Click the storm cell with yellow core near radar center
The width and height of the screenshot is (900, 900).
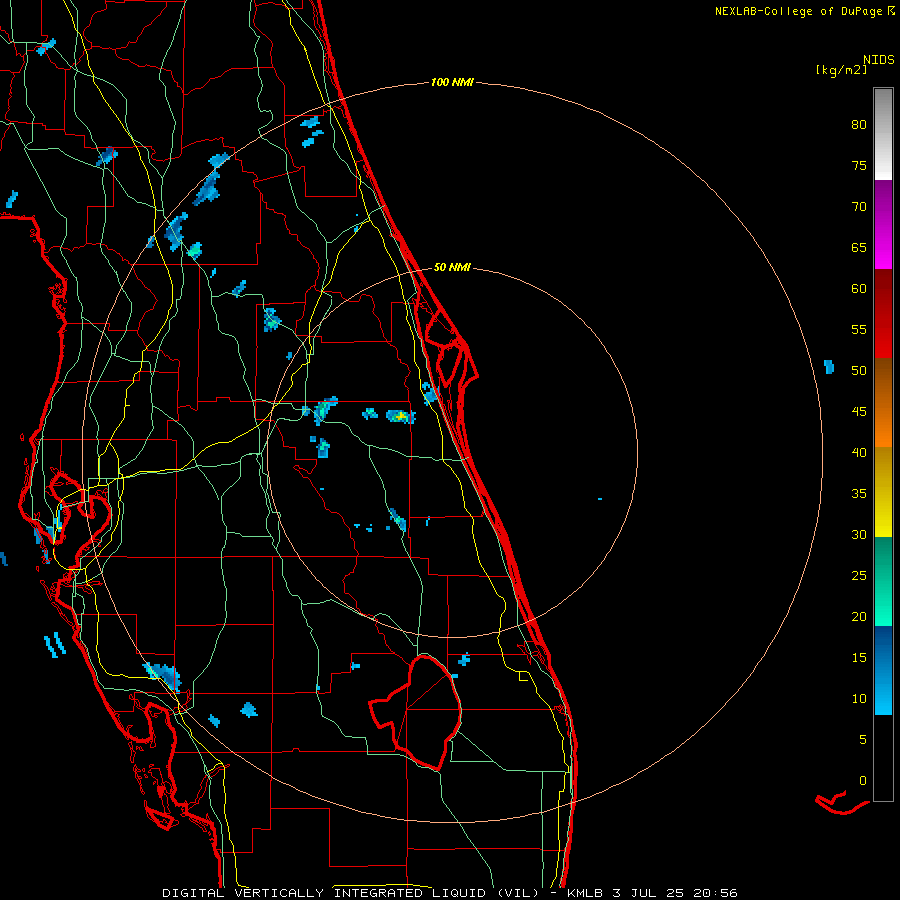point(401,416)
